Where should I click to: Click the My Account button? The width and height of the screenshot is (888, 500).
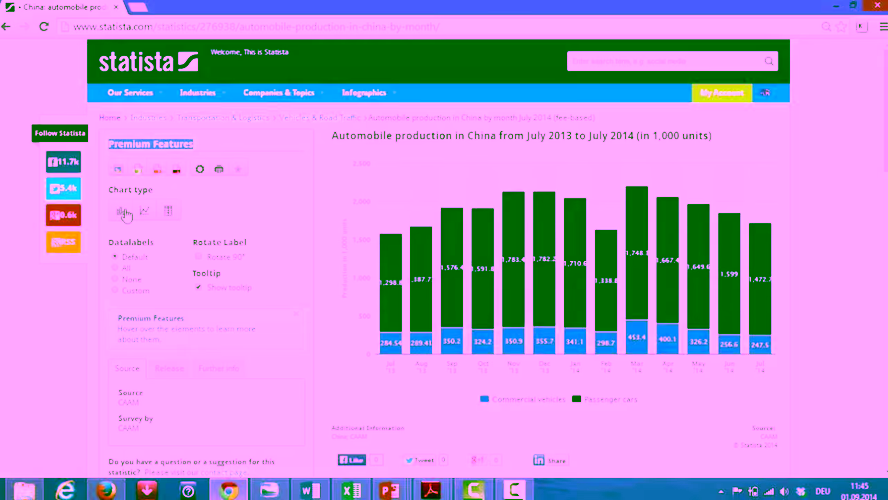point(722,93)
